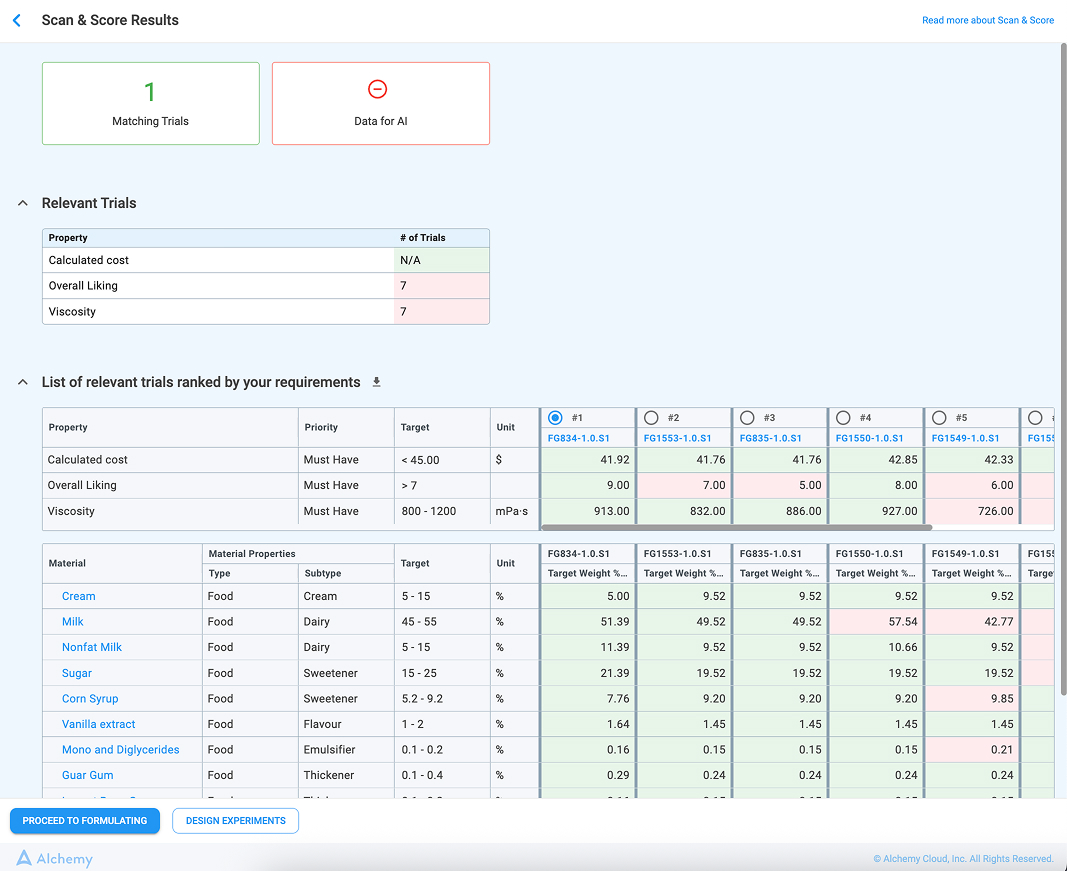The width and height of the screenshot is (1067, 871).
Task: Open the Vanilla extract material link
Action: 99,724
